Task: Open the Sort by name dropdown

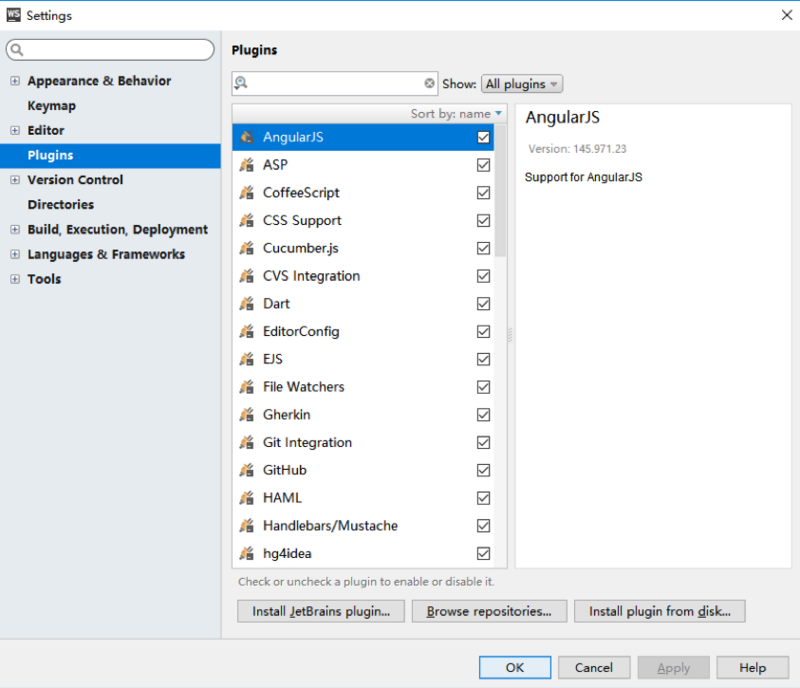Action: click(x=456, y=113)
